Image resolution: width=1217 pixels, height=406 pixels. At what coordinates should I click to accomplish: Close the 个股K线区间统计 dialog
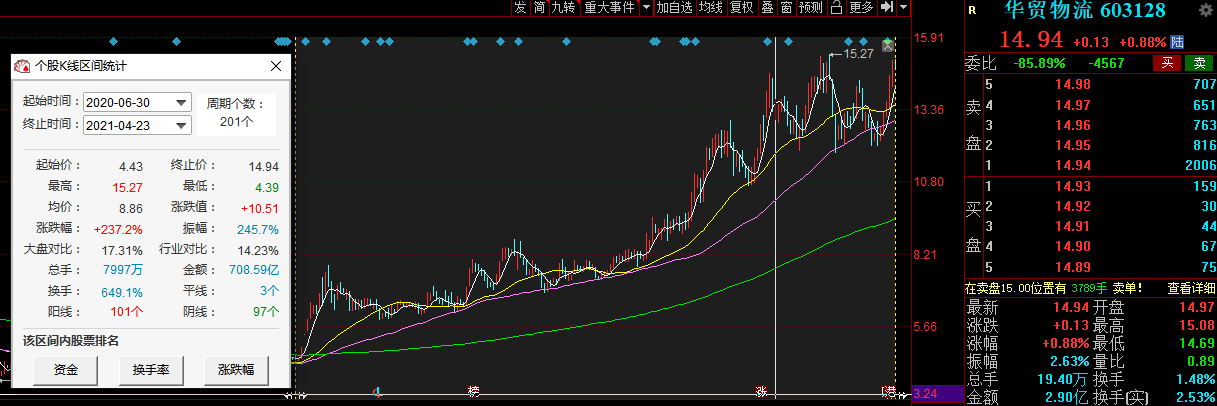point(276,66)
